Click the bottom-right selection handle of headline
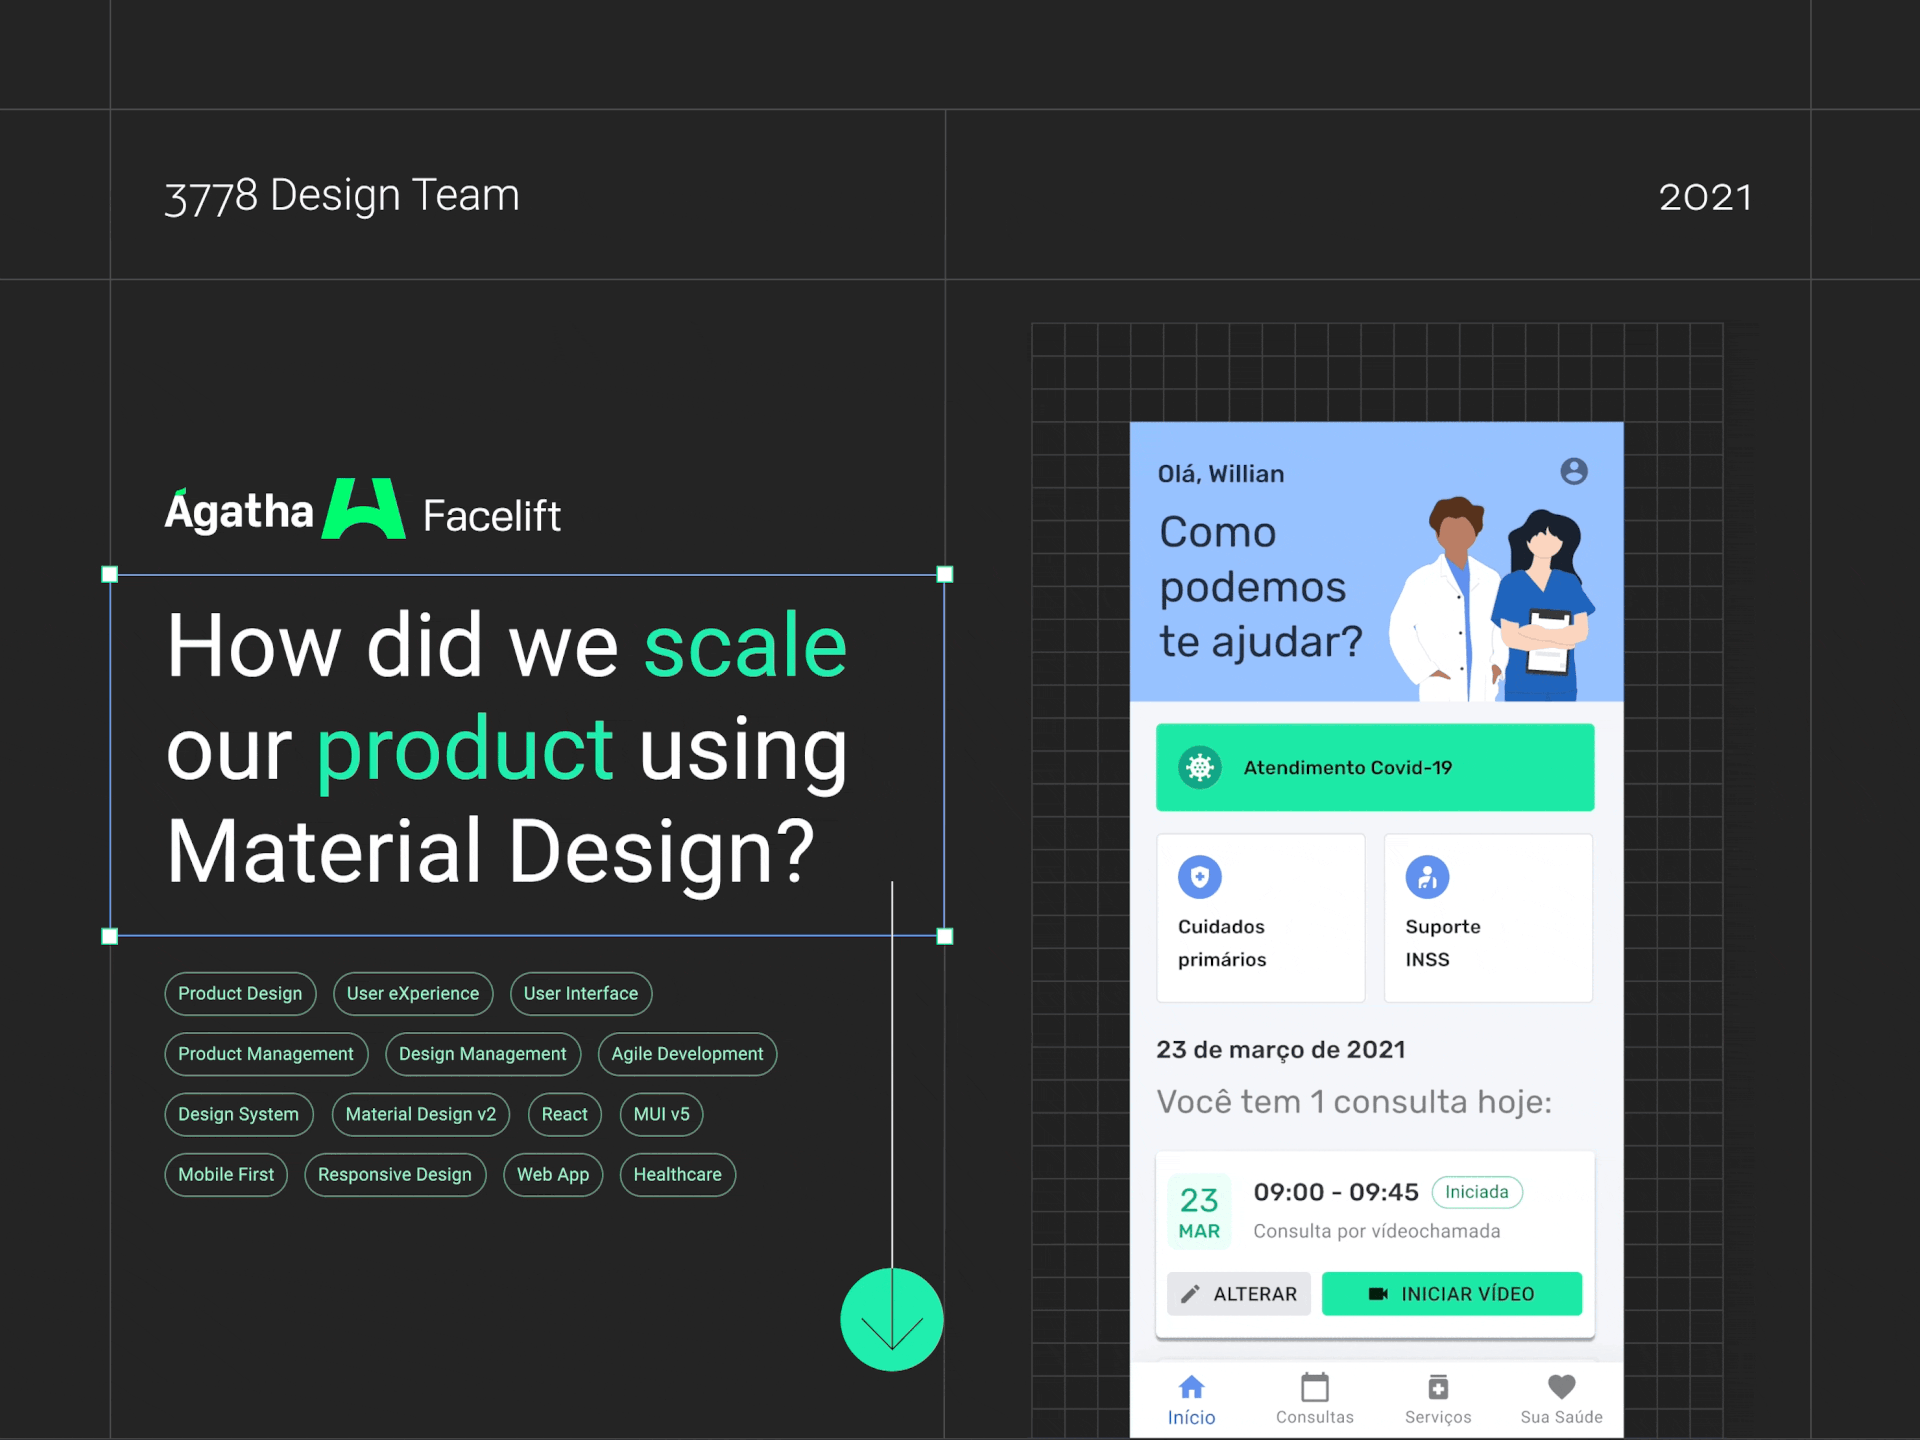The width and height of the screenshot is (1920, 1440). coord(944,936)
